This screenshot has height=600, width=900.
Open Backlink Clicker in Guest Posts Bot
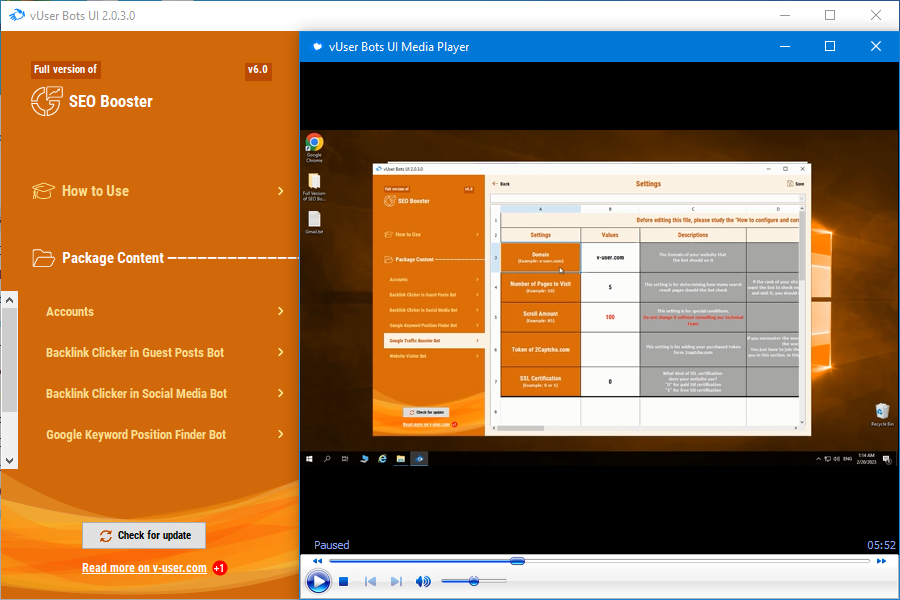click(135, 353)
